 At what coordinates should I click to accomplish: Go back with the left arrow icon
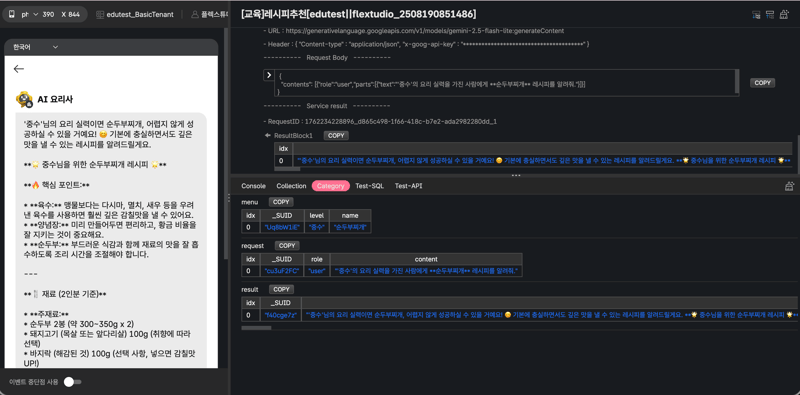click(19, 69)
